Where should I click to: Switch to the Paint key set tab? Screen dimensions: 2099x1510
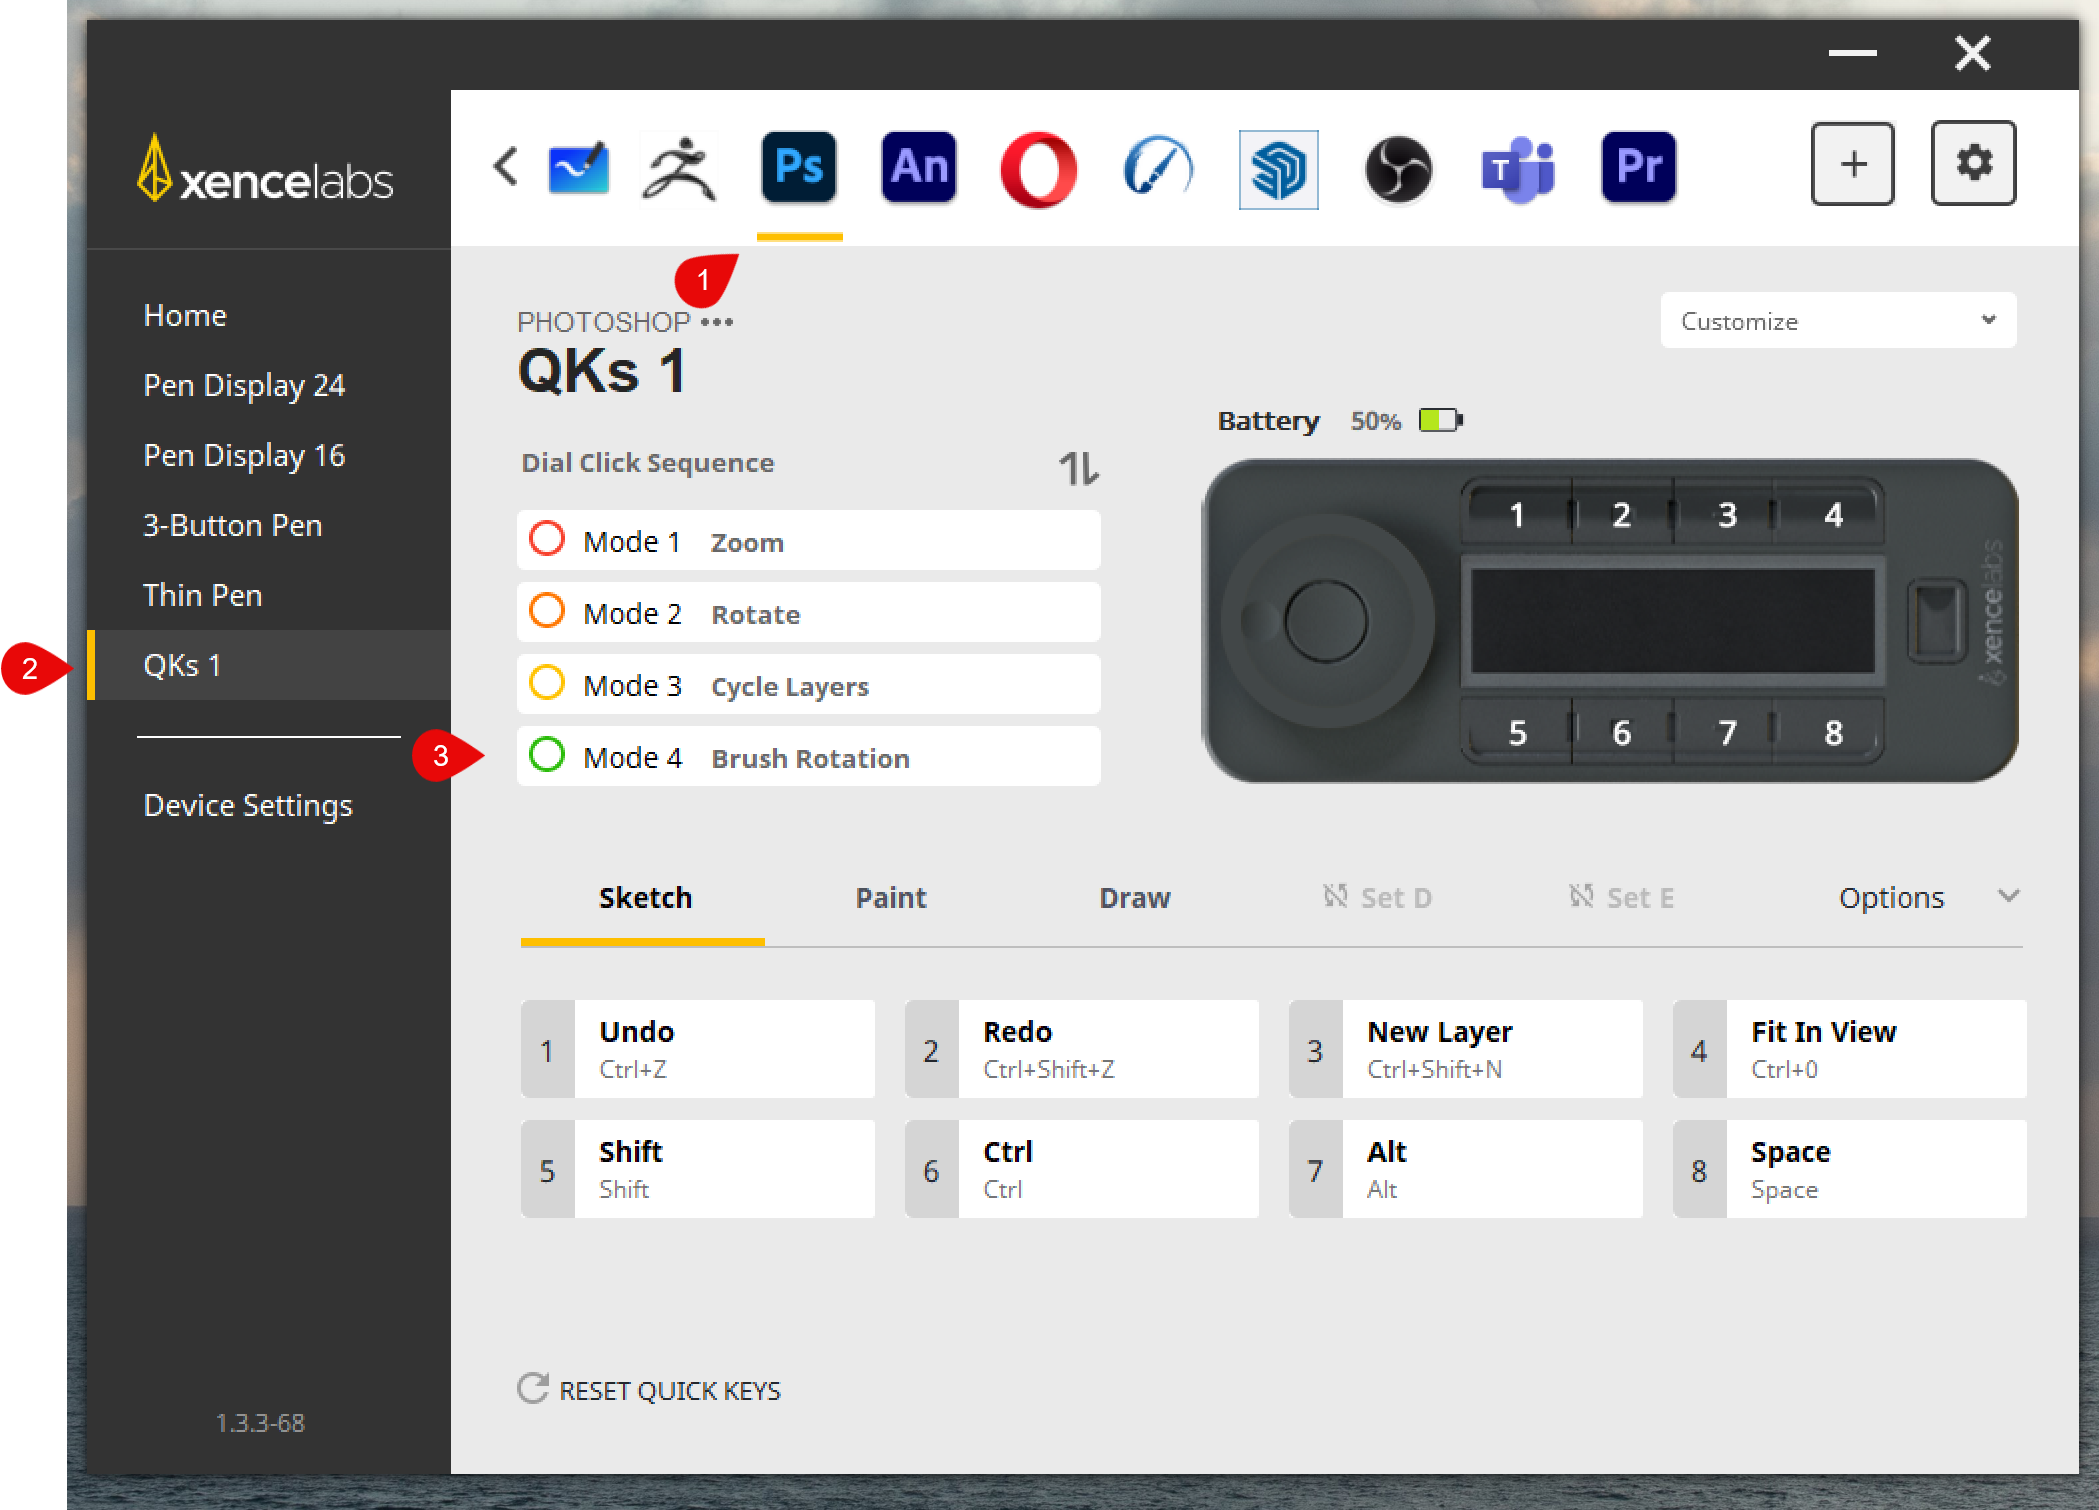[x=890, y=897]
